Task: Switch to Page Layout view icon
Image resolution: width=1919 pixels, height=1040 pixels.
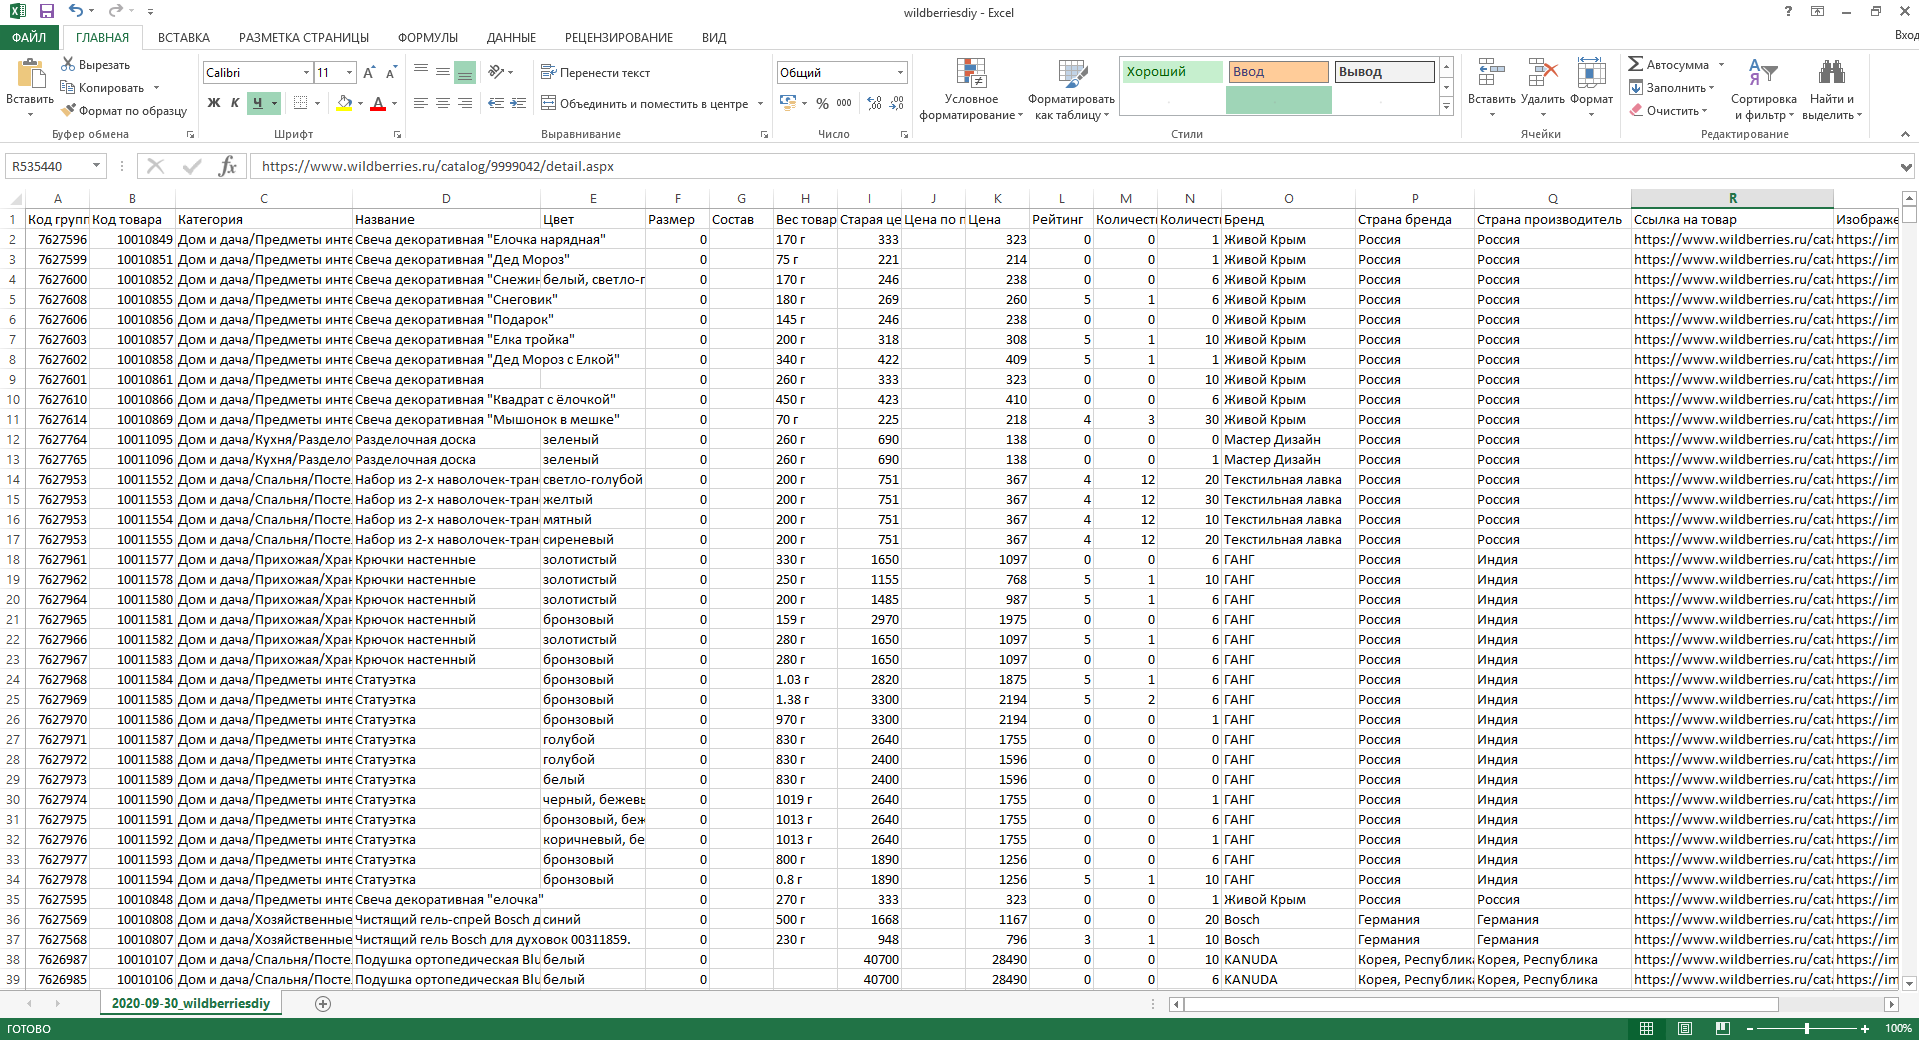Action: click(x=1685, y=1028)
